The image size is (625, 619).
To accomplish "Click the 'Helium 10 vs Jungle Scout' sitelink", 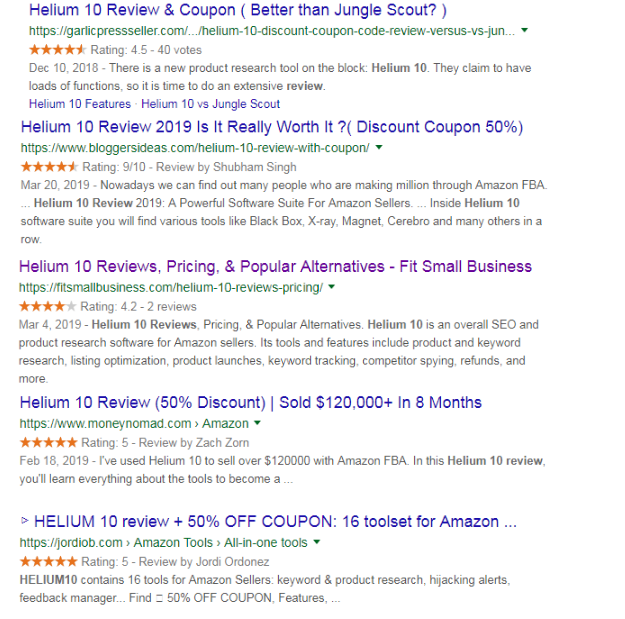I will [210, 104].
